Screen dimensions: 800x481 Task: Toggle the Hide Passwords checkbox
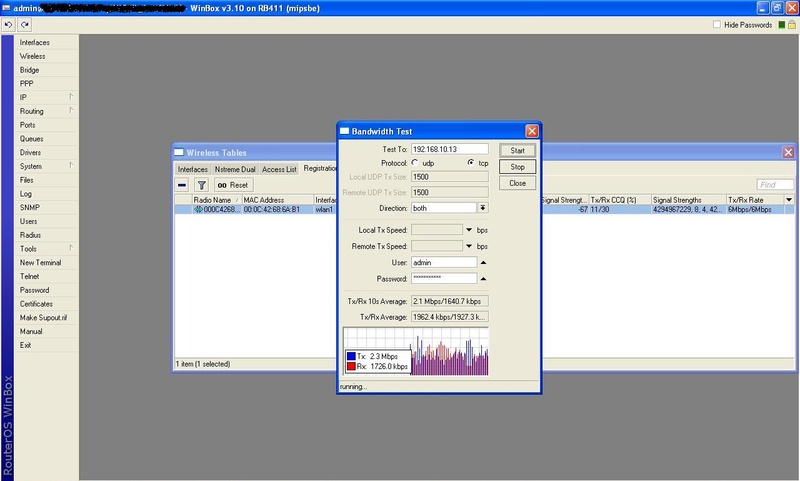(717, 24)
